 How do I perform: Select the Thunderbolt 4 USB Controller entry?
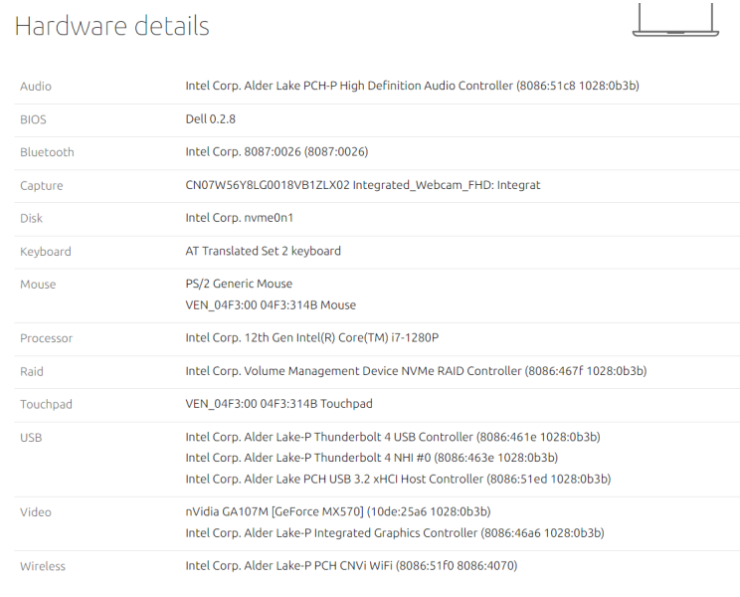click(x=393, y=437)
